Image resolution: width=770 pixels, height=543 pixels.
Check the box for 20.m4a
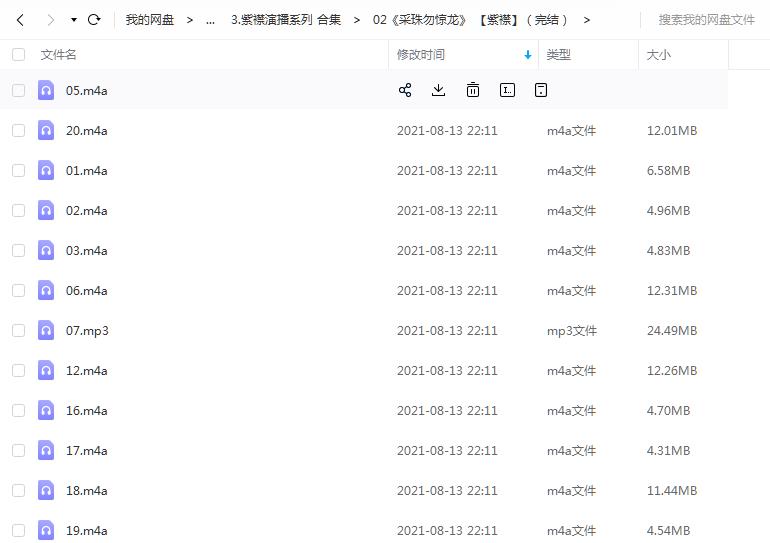pyautogui.click(x=19, y=131)
